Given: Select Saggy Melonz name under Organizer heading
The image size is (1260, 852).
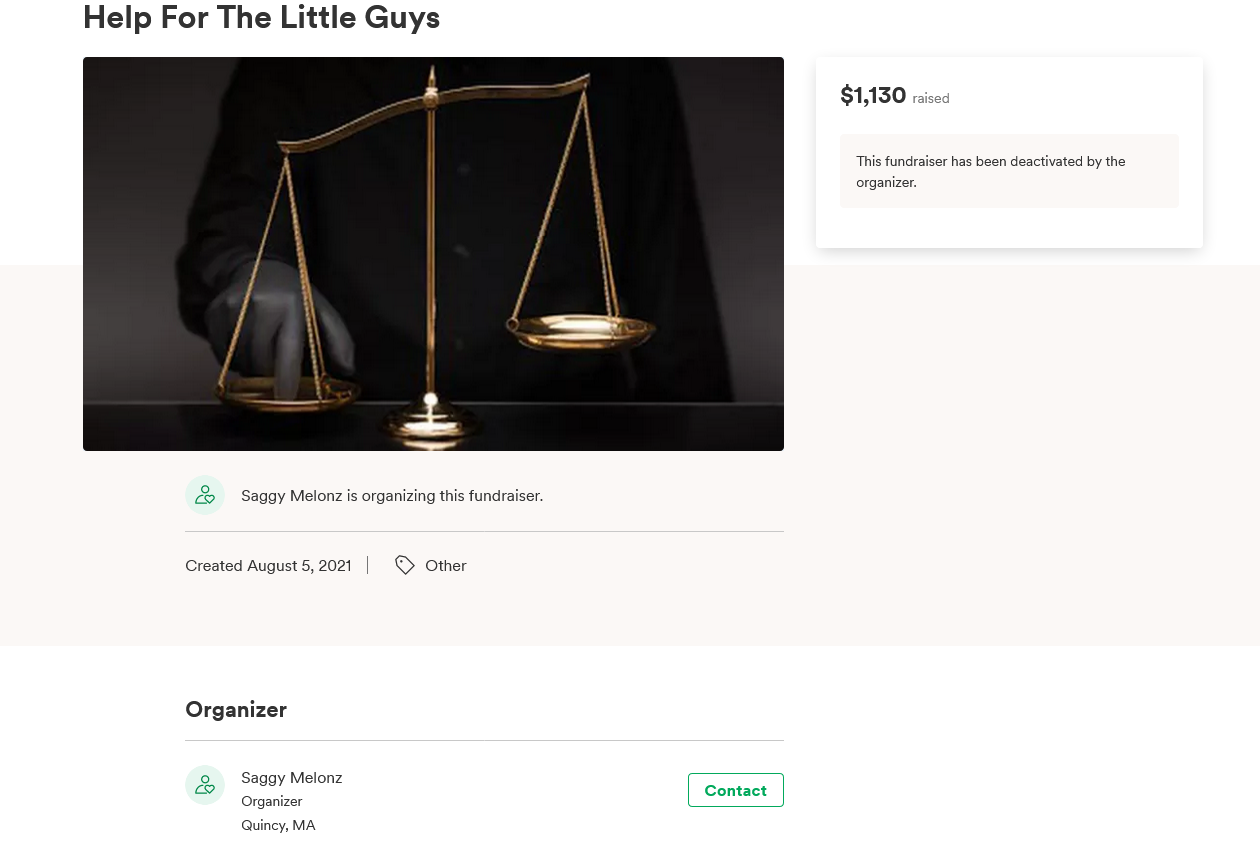Looking at the screenshot, I should (292, 778).
